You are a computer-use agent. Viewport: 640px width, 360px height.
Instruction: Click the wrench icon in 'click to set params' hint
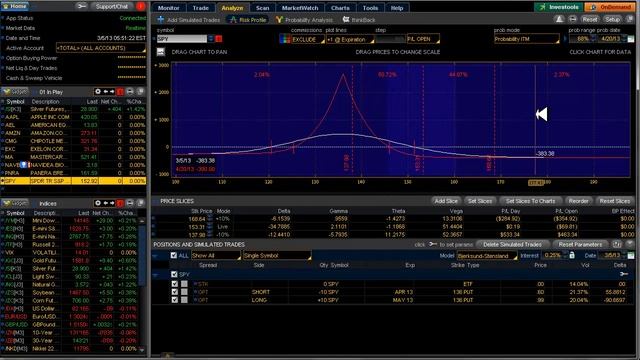pos(433,244)
